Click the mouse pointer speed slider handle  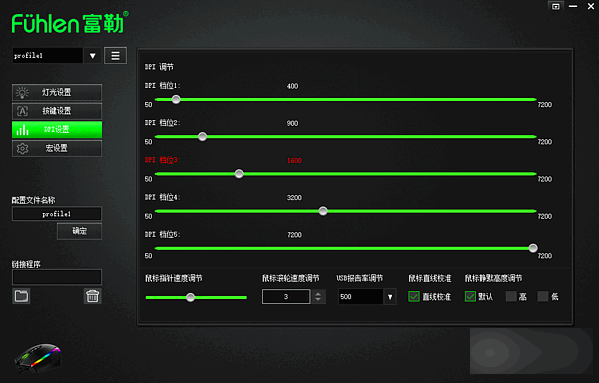point(190,297)
